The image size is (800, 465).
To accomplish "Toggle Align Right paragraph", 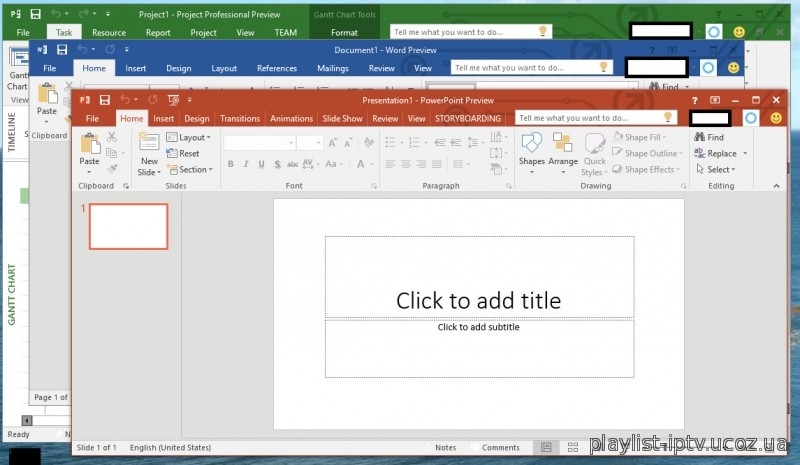I will (421, 164).
